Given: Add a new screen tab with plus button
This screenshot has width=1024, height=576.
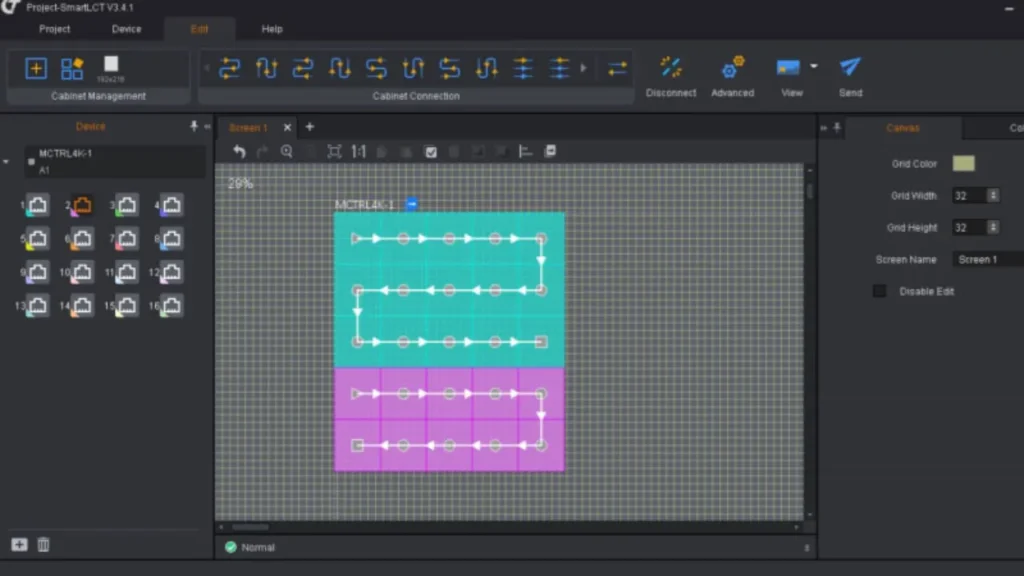Looking at the screenshot, I should click(x=309, y=127).
